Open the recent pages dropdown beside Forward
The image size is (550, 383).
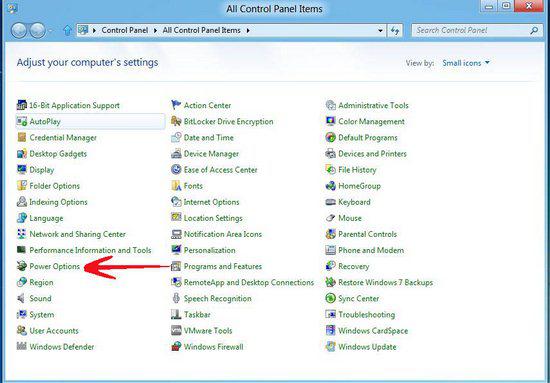pyautogui.click(x=51, y=31)
